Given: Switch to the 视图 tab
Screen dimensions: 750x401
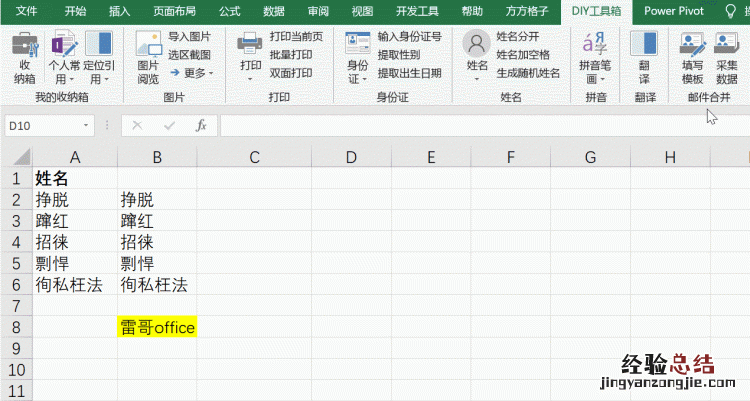Looking at the screenshot, I should pyautogui.click(x=362, y=11).
